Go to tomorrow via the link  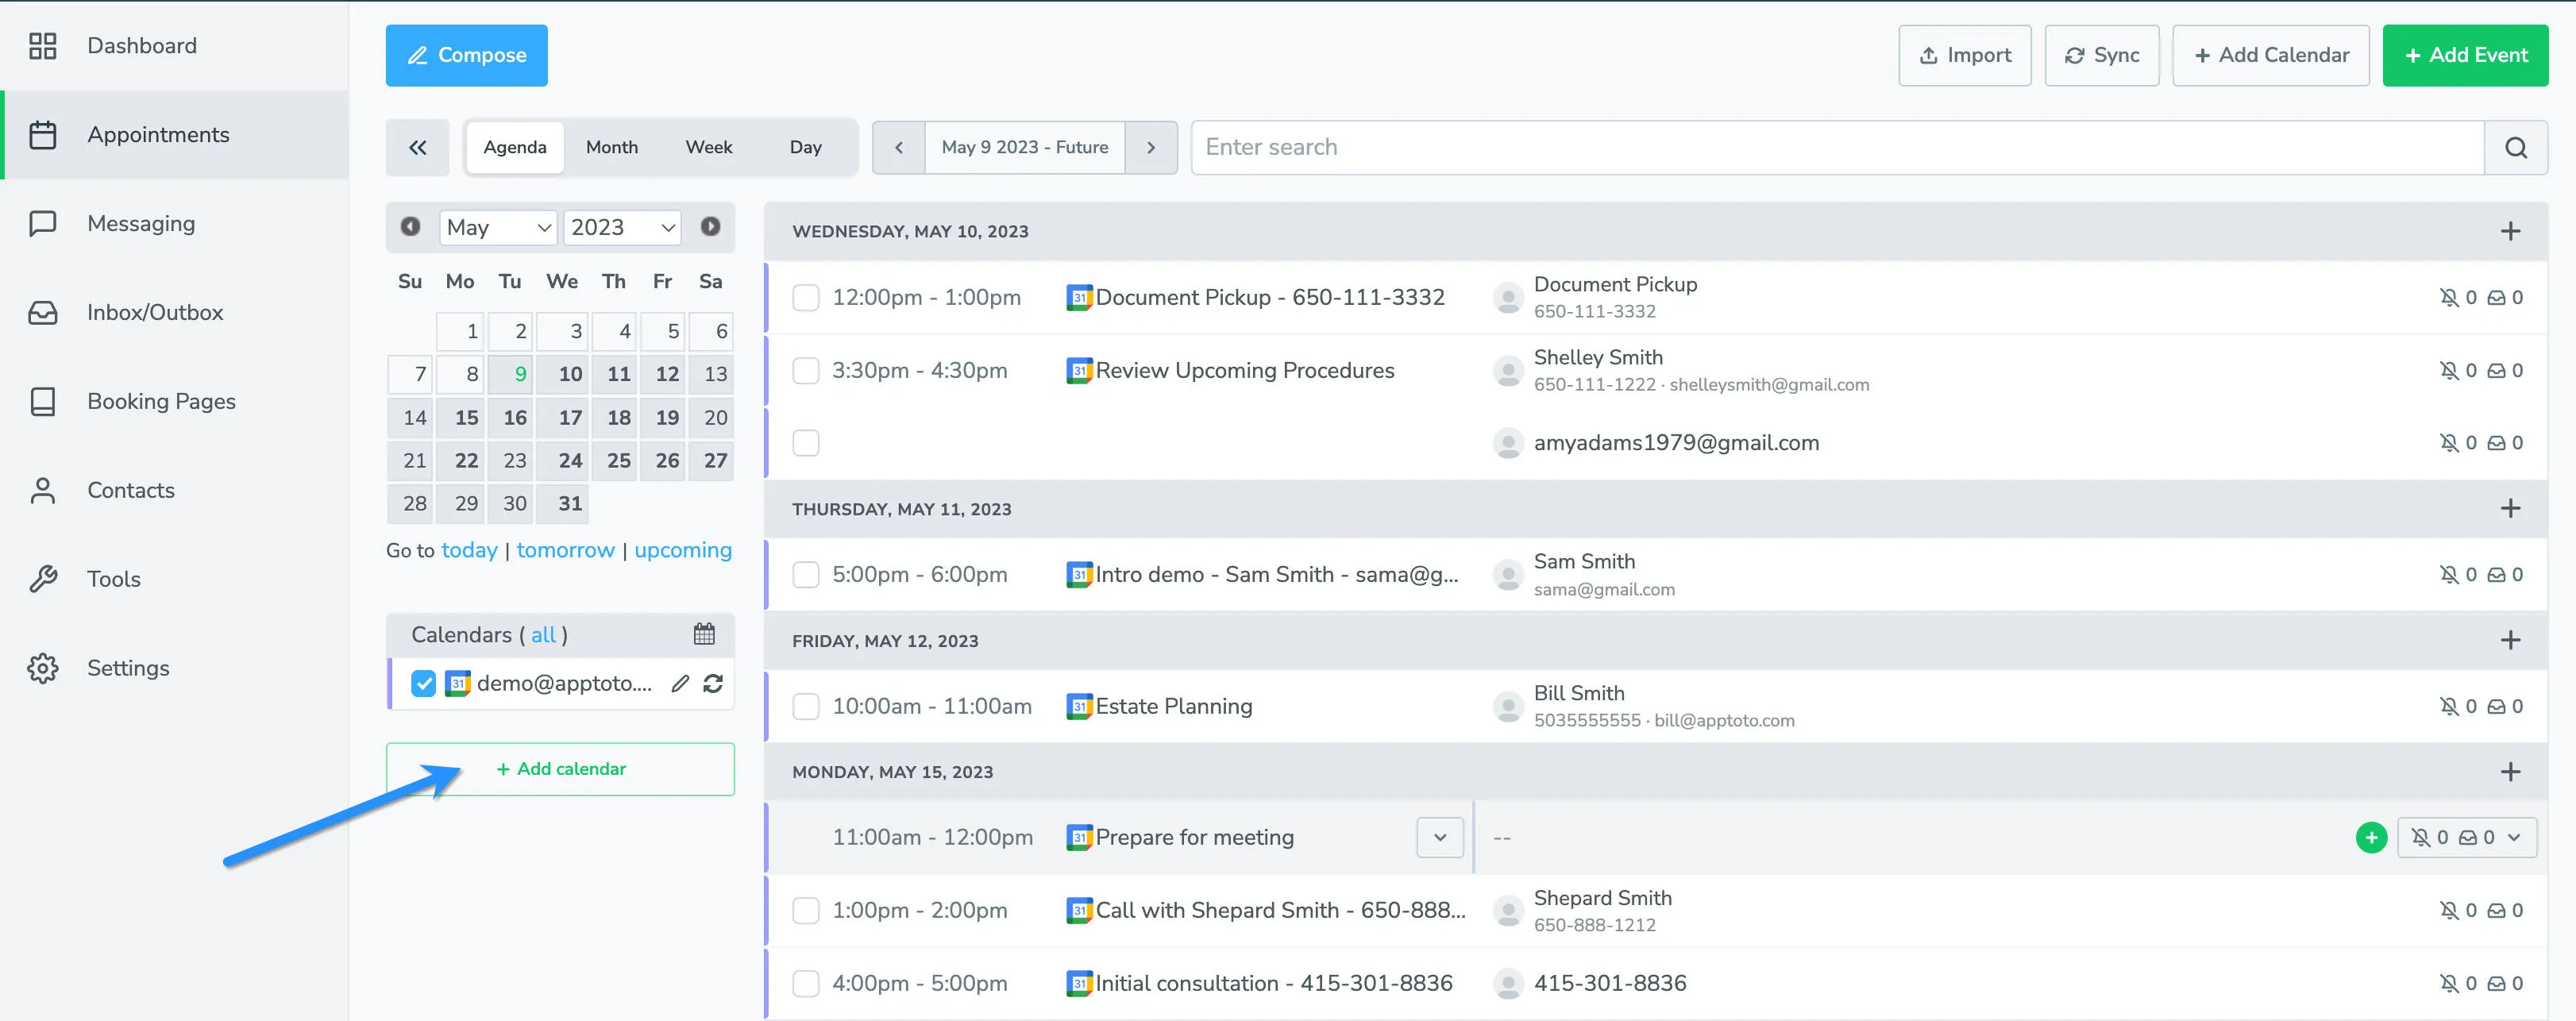coord(565,549)
